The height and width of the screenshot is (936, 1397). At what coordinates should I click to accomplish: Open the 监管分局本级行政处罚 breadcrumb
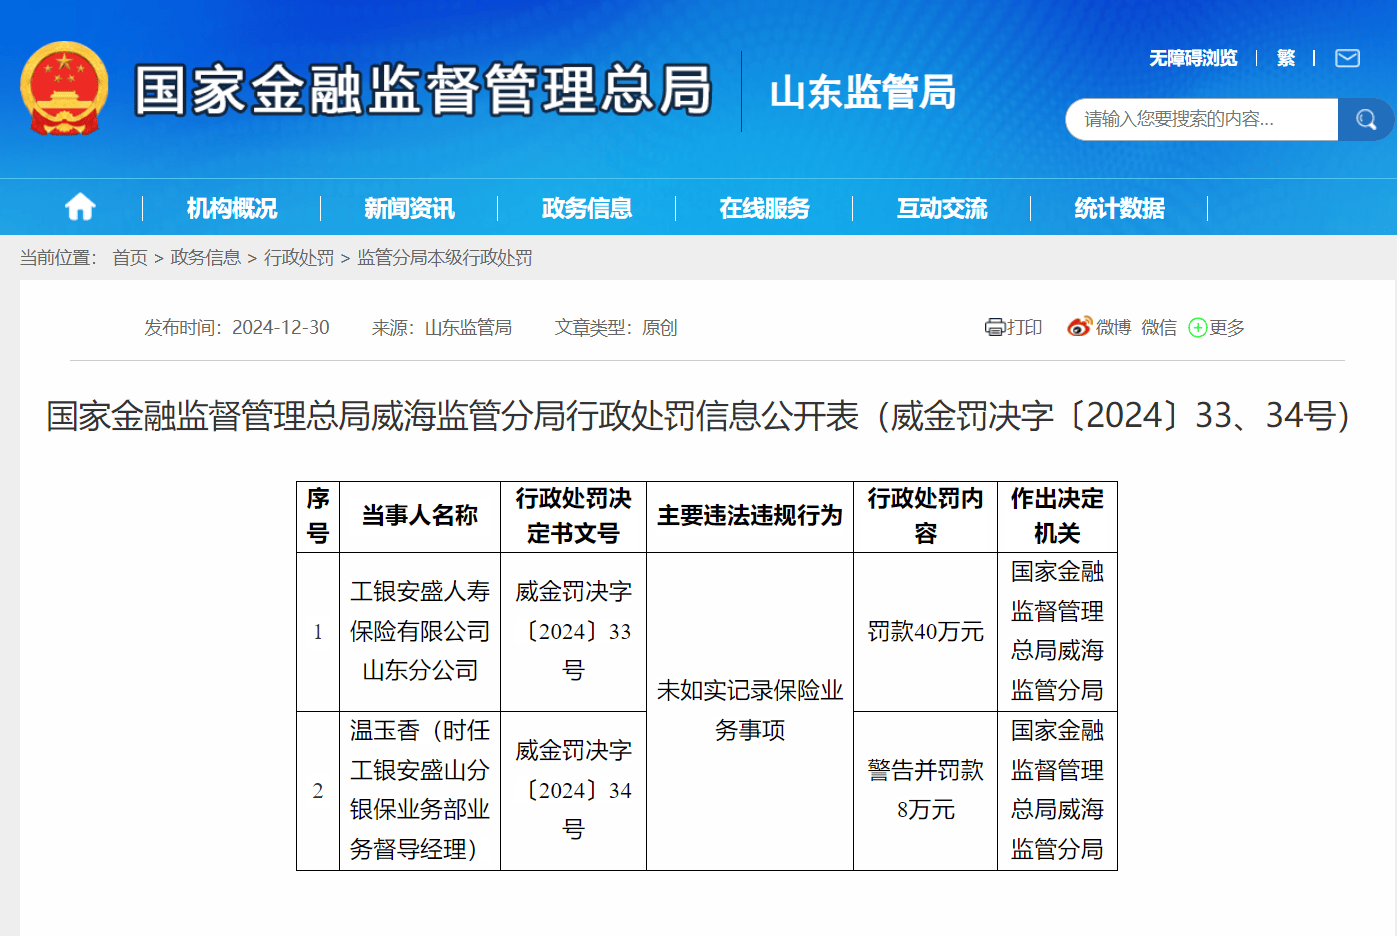444,257
